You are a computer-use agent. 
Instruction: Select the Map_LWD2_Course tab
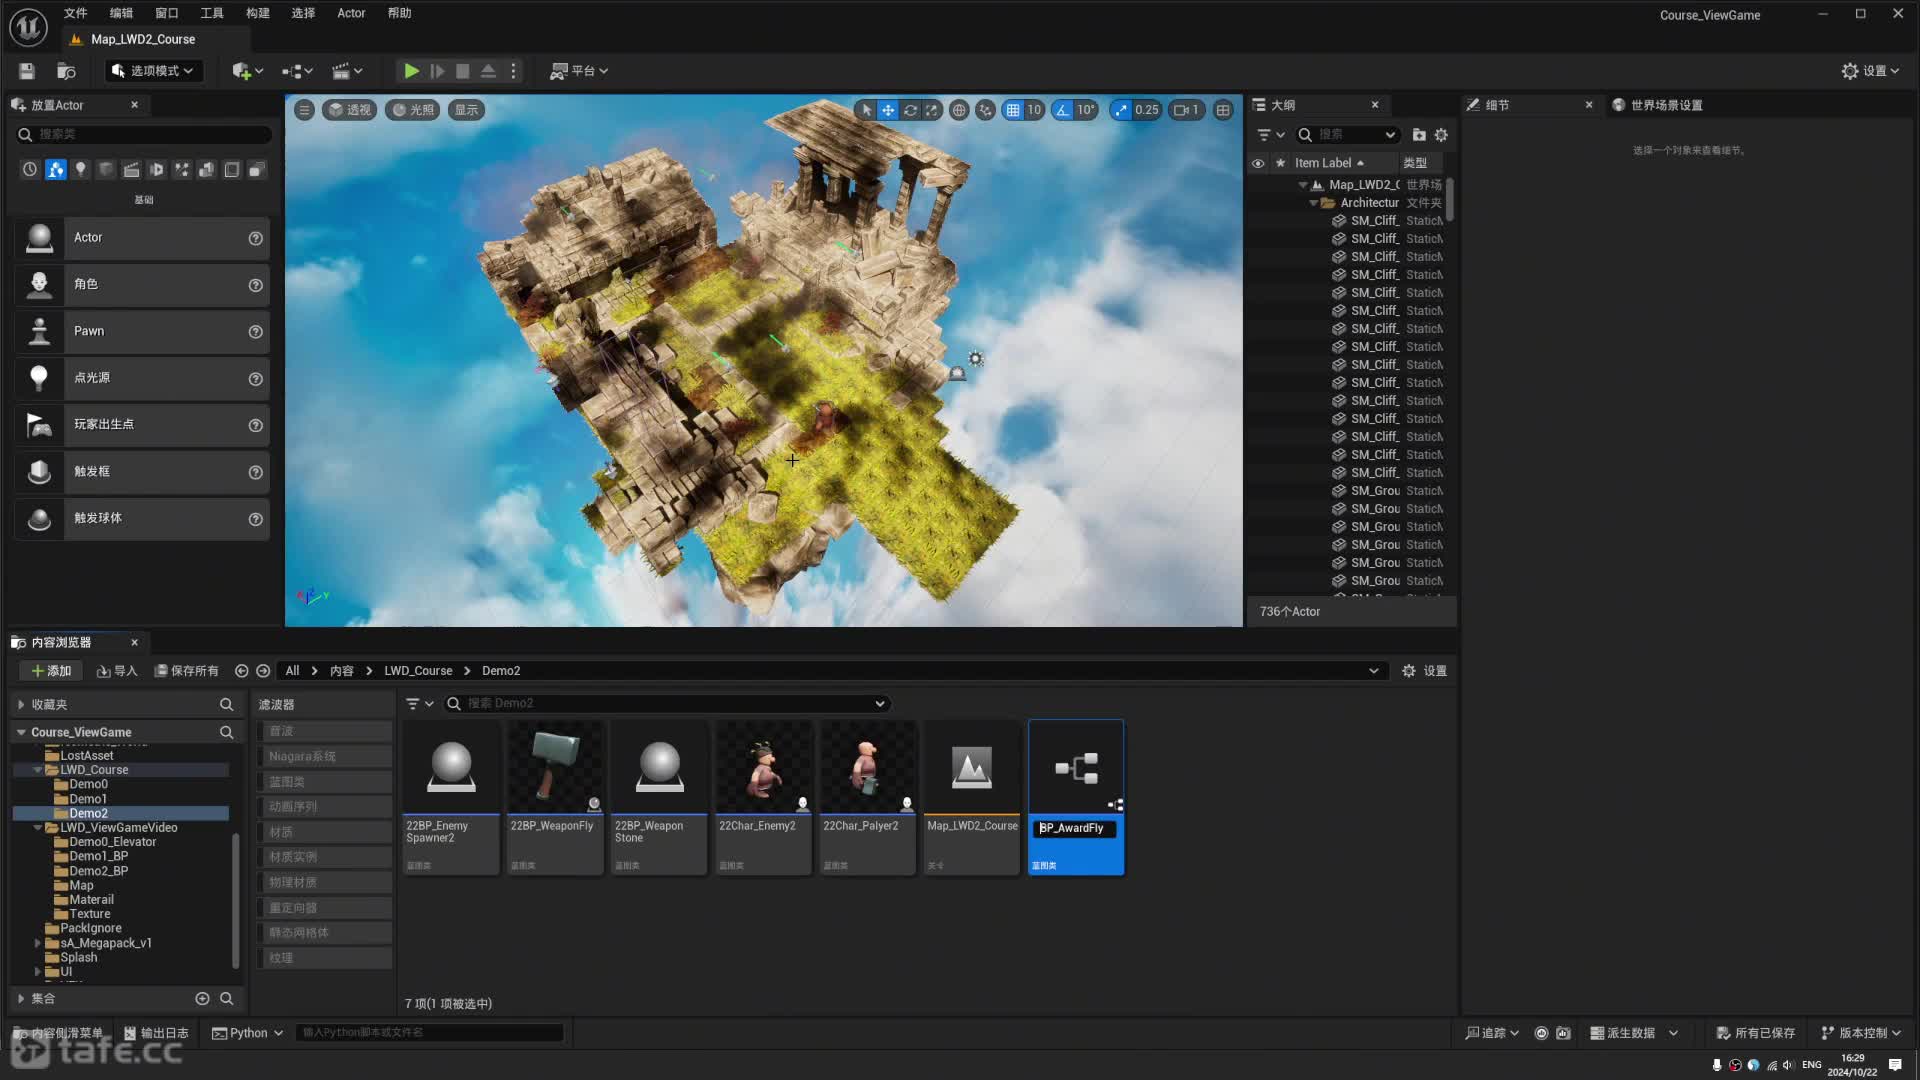click(143, 39)
